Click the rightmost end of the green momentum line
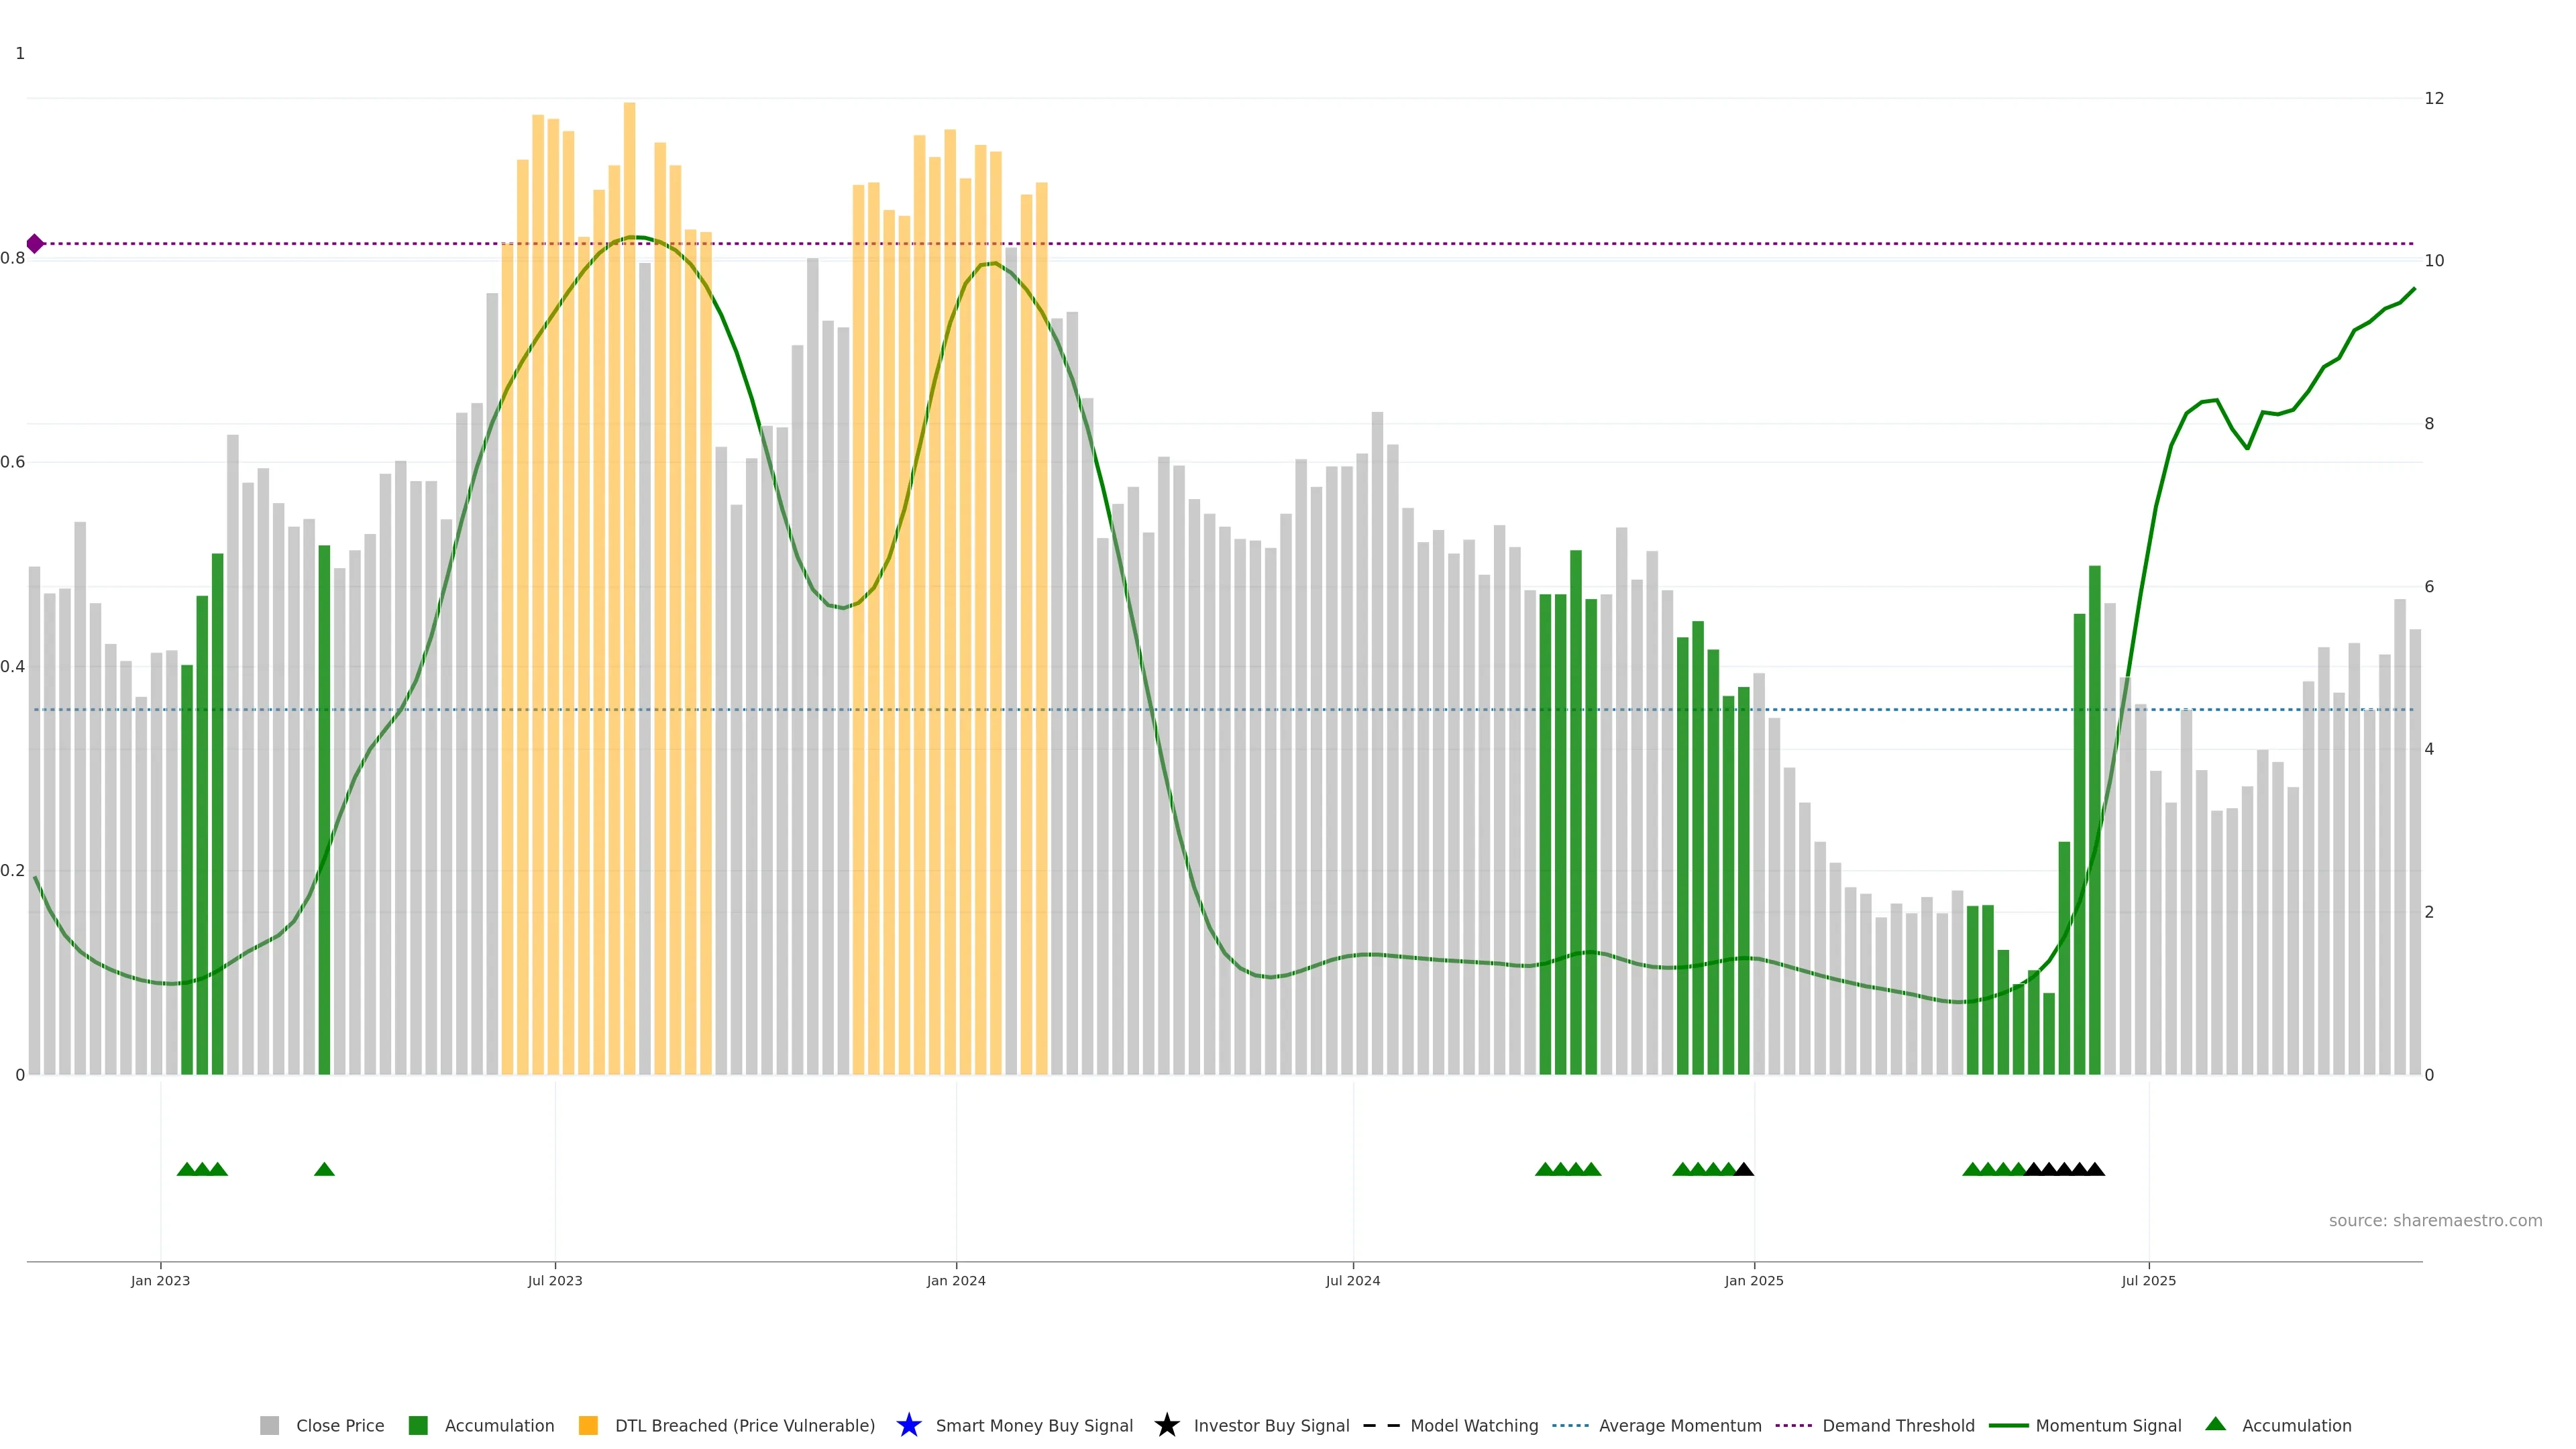Screen dimensions: 2576x1449 [2414, 289]
